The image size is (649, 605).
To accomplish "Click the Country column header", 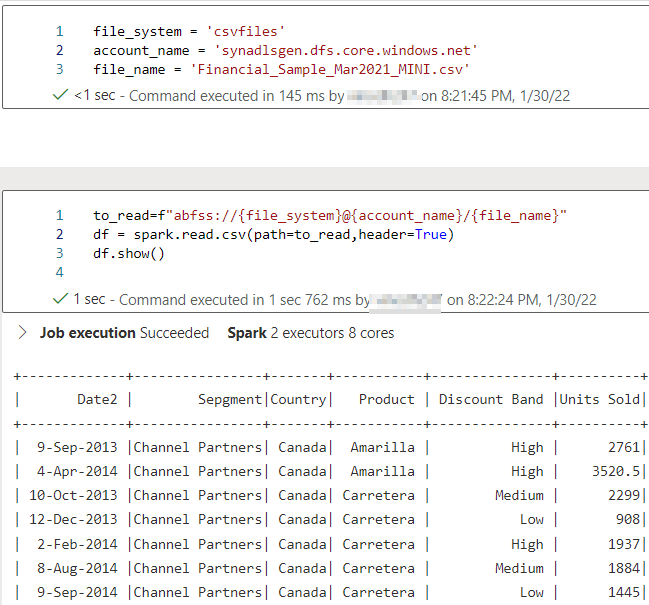I will pos(298,399).
